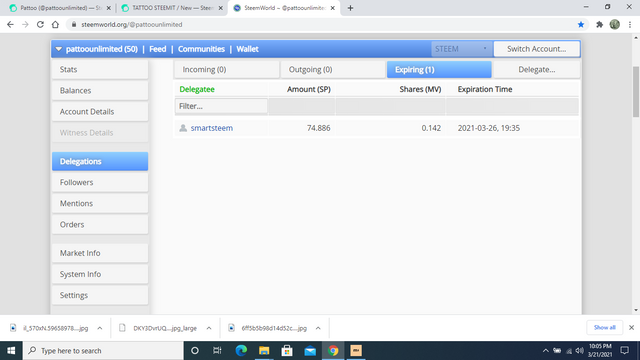
Task: Open the Chrome profile avatar
Action: 615,24
